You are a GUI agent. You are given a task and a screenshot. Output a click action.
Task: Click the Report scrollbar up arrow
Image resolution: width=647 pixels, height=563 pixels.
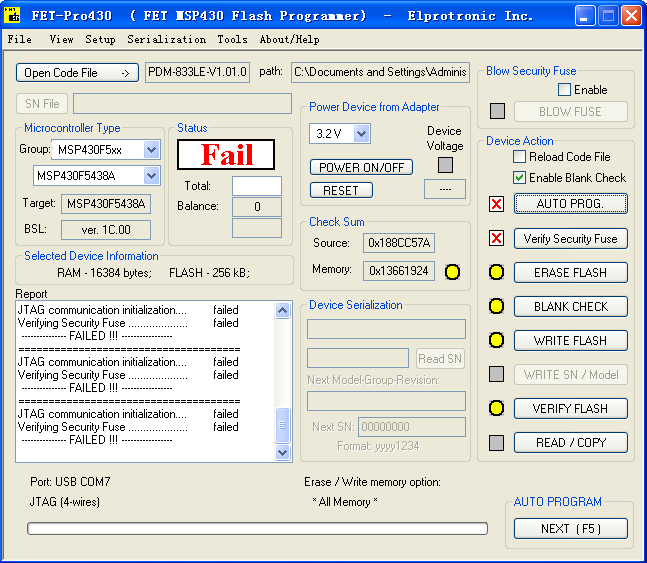pos(283,310)
